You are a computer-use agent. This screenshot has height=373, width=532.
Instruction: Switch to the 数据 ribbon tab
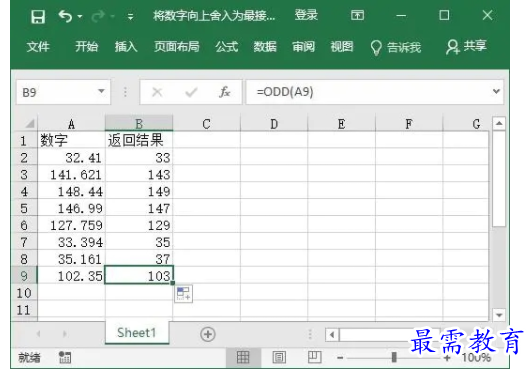tap(265, 46)
